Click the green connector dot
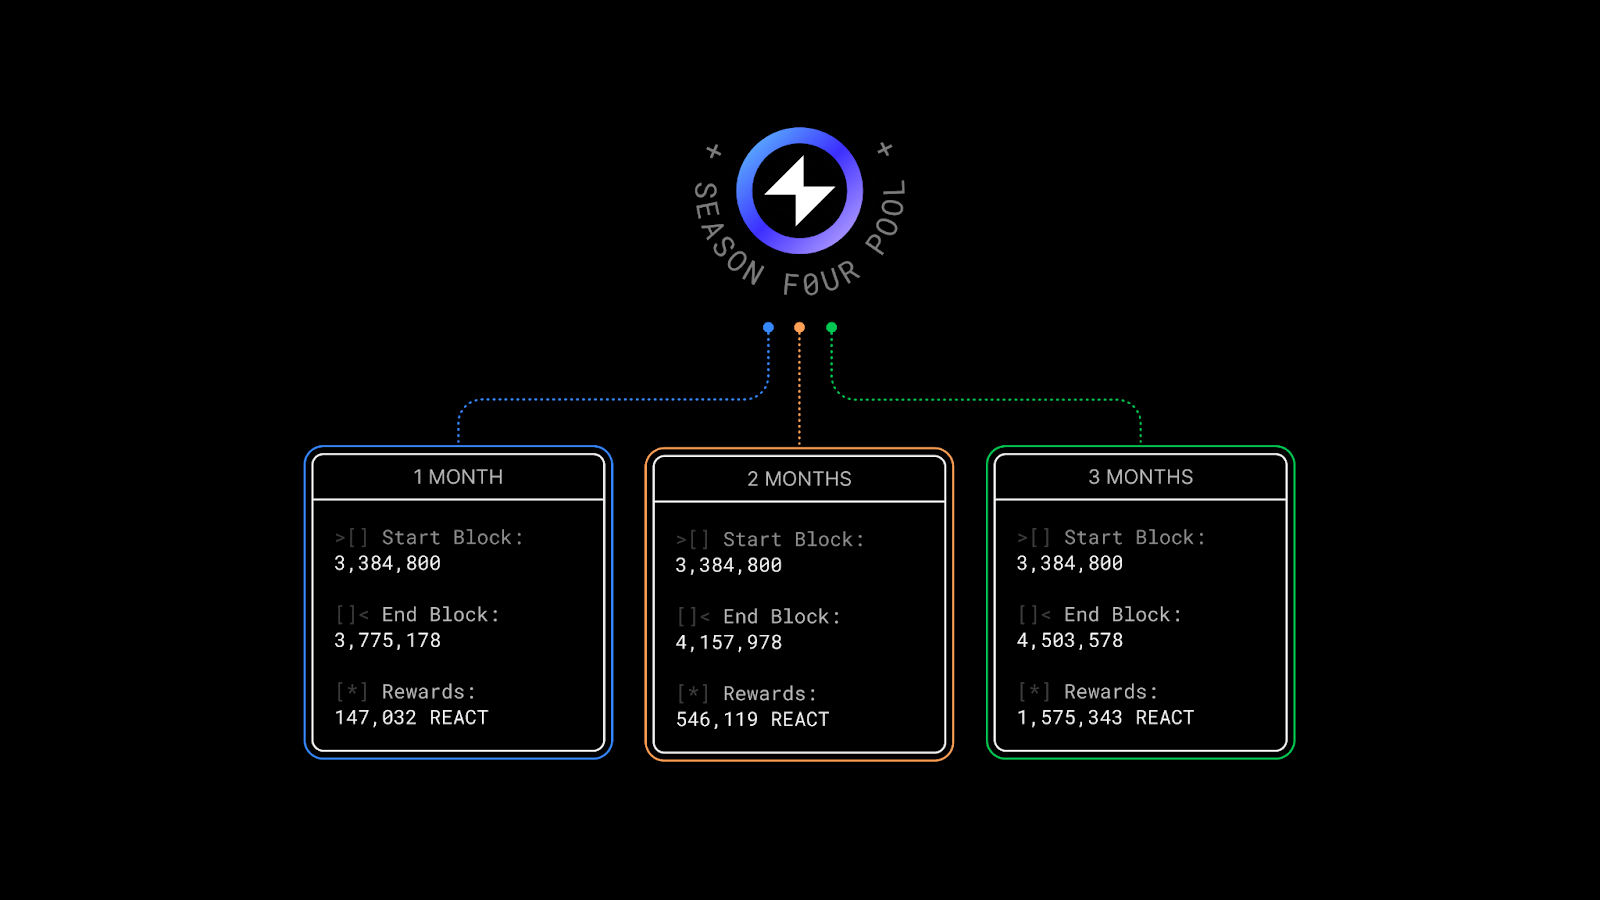 (831, 328)
